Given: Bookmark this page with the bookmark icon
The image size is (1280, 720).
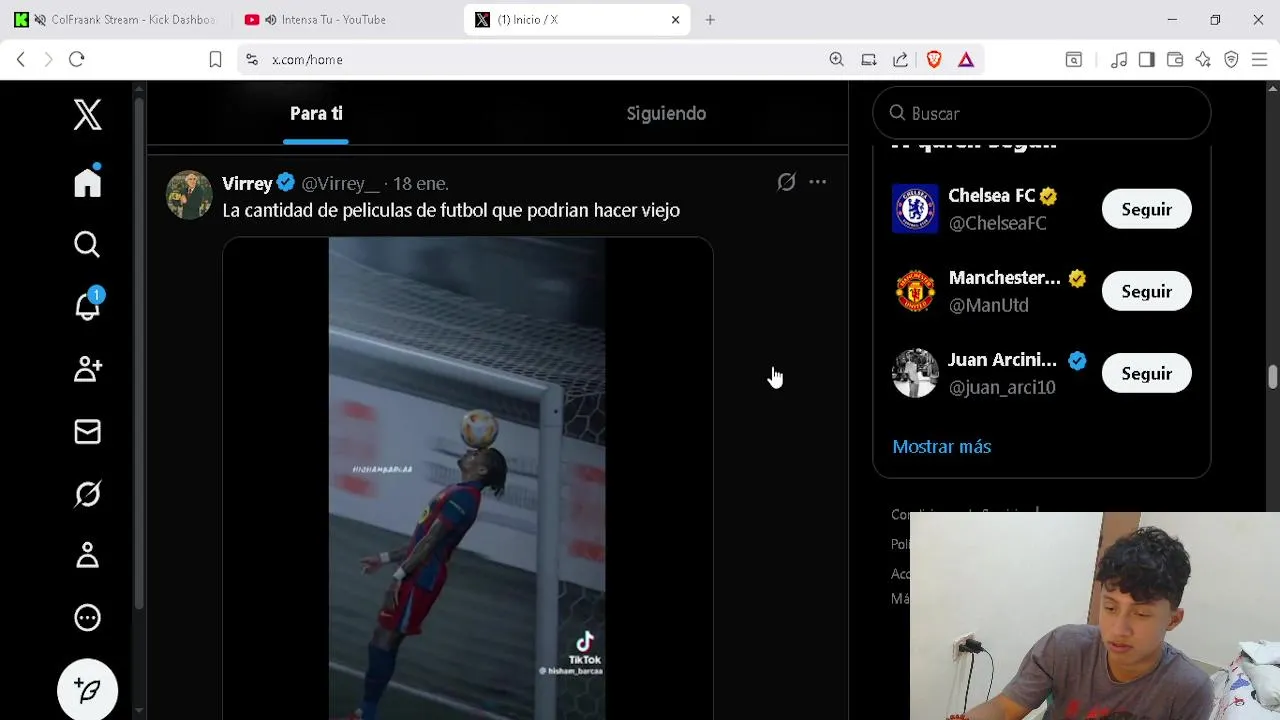Looking at the screenshot, I should tap(215, 60).
